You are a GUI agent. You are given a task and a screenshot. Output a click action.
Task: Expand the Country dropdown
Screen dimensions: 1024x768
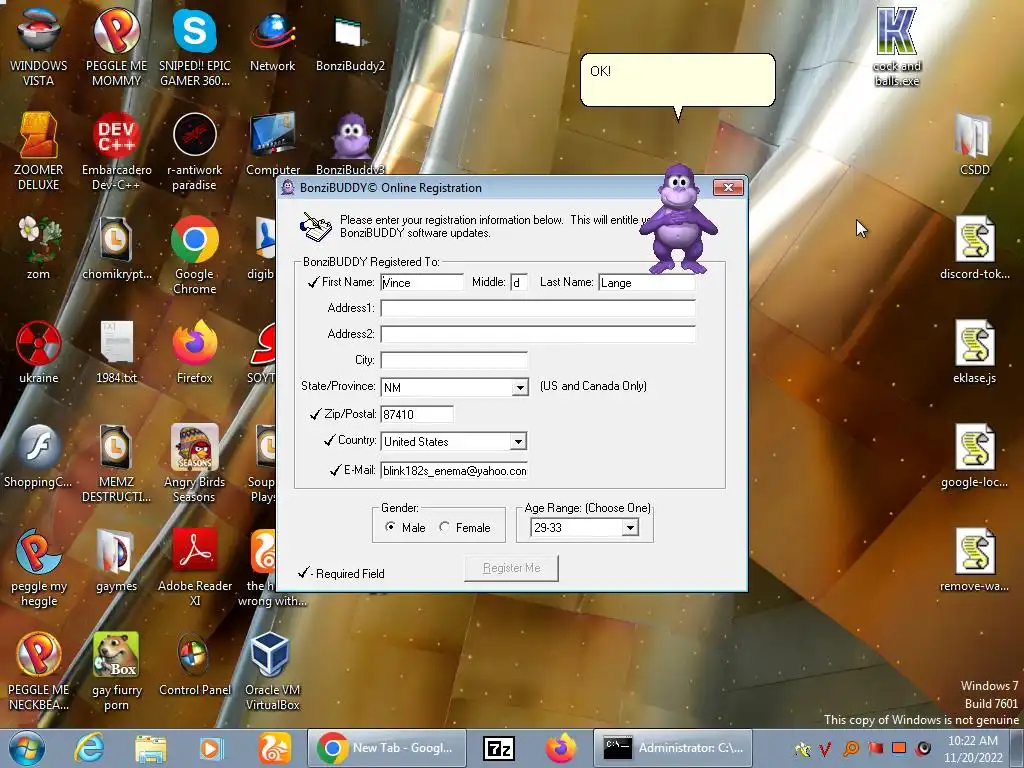pyautogui.click(x=518, y=441)
